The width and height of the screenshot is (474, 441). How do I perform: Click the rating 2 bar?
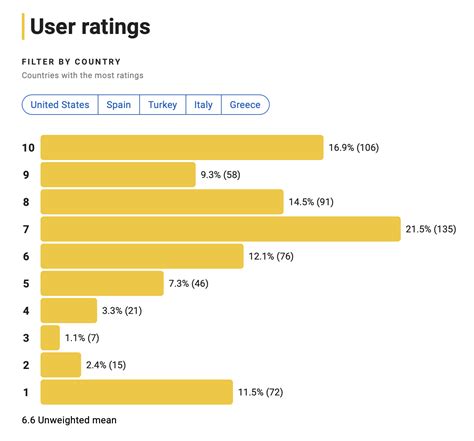tap(61, 365)
